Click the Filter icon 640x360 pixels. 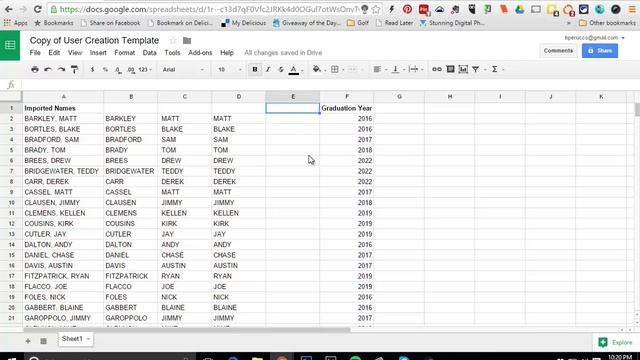[476, 69]
